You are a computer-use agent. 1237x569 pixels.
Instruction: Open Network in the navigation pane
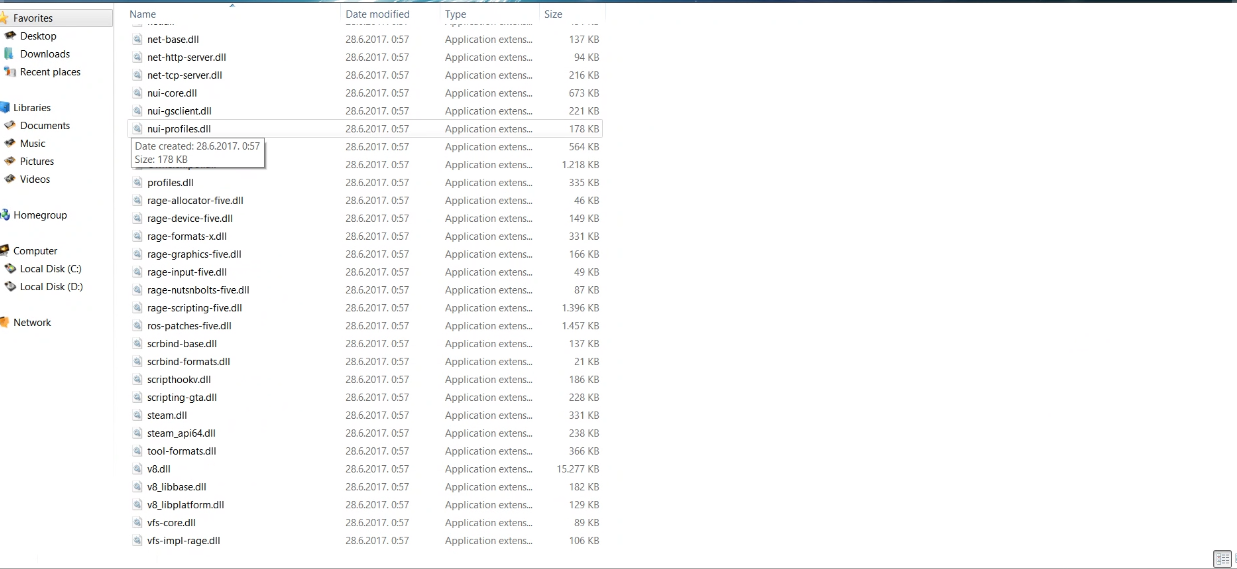pyautogui.click(x=32, y=322)
